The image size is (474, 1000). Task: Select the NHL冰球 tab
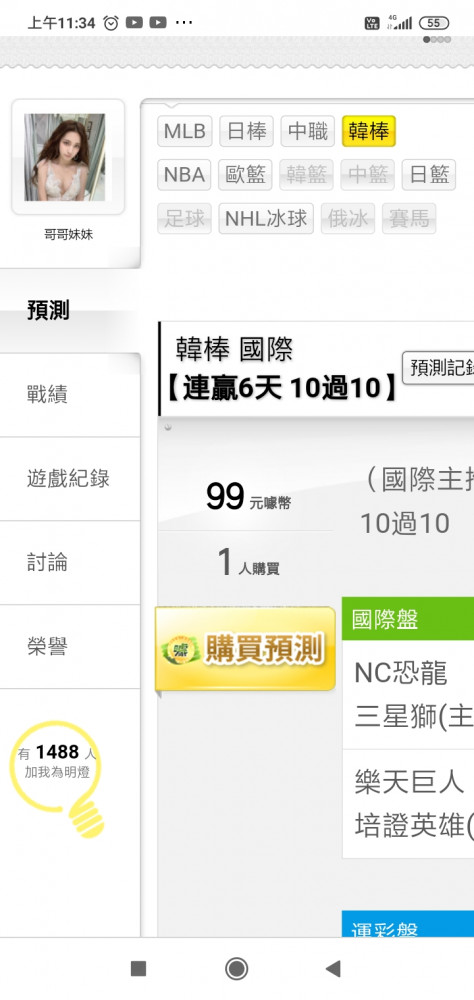(x=266, y=219)
